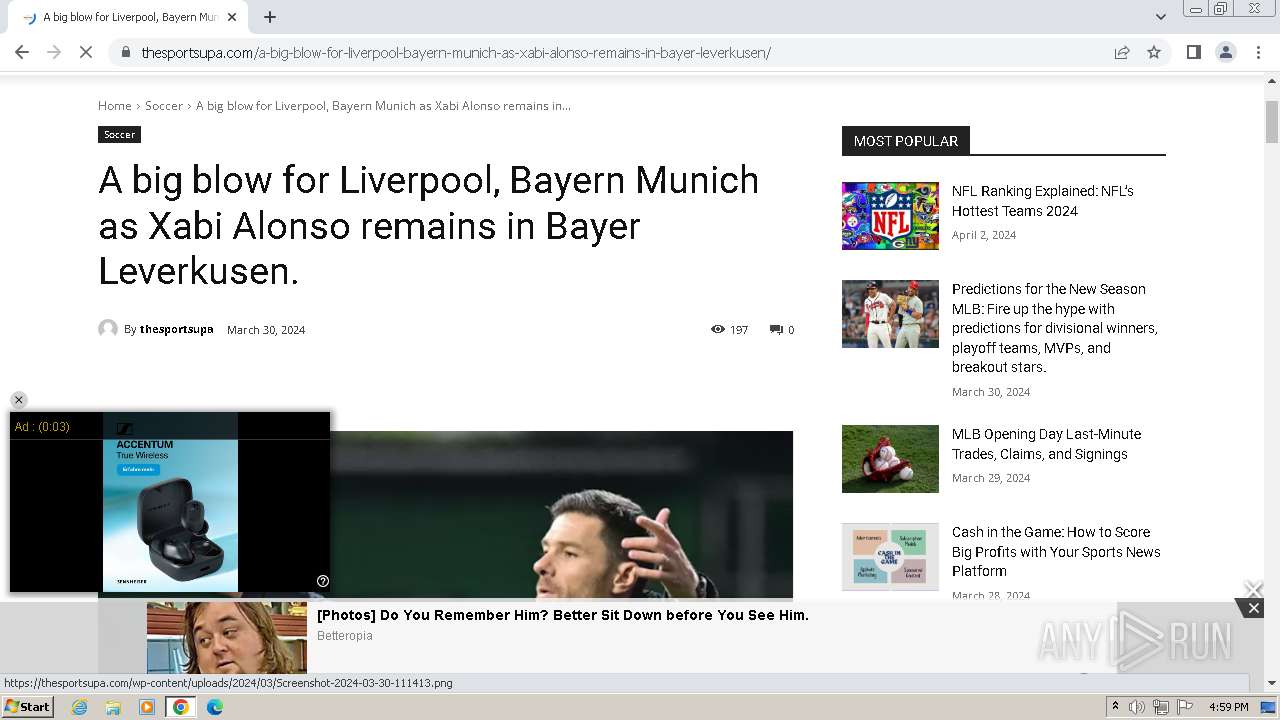Open Chrome three-dot menu
This screenshot has width=1280, height=720.
(x=1258, y=52)
